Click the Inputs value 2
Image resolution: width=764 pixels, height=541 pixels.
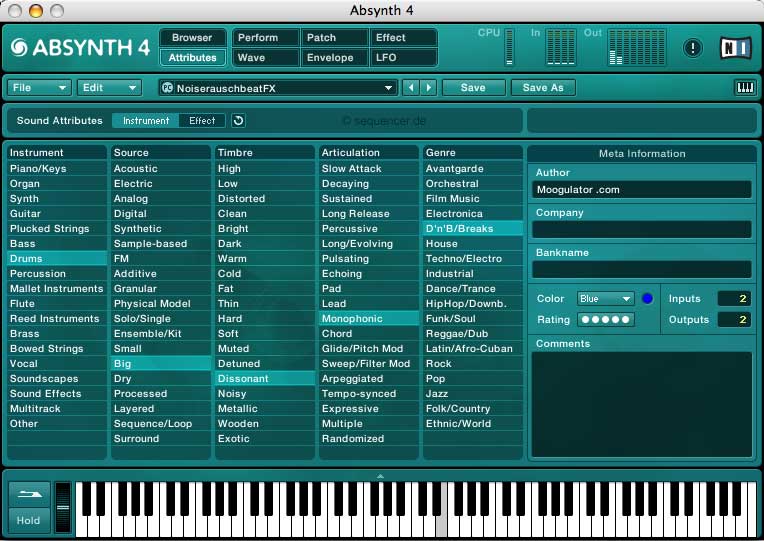[x=734, y=299]
